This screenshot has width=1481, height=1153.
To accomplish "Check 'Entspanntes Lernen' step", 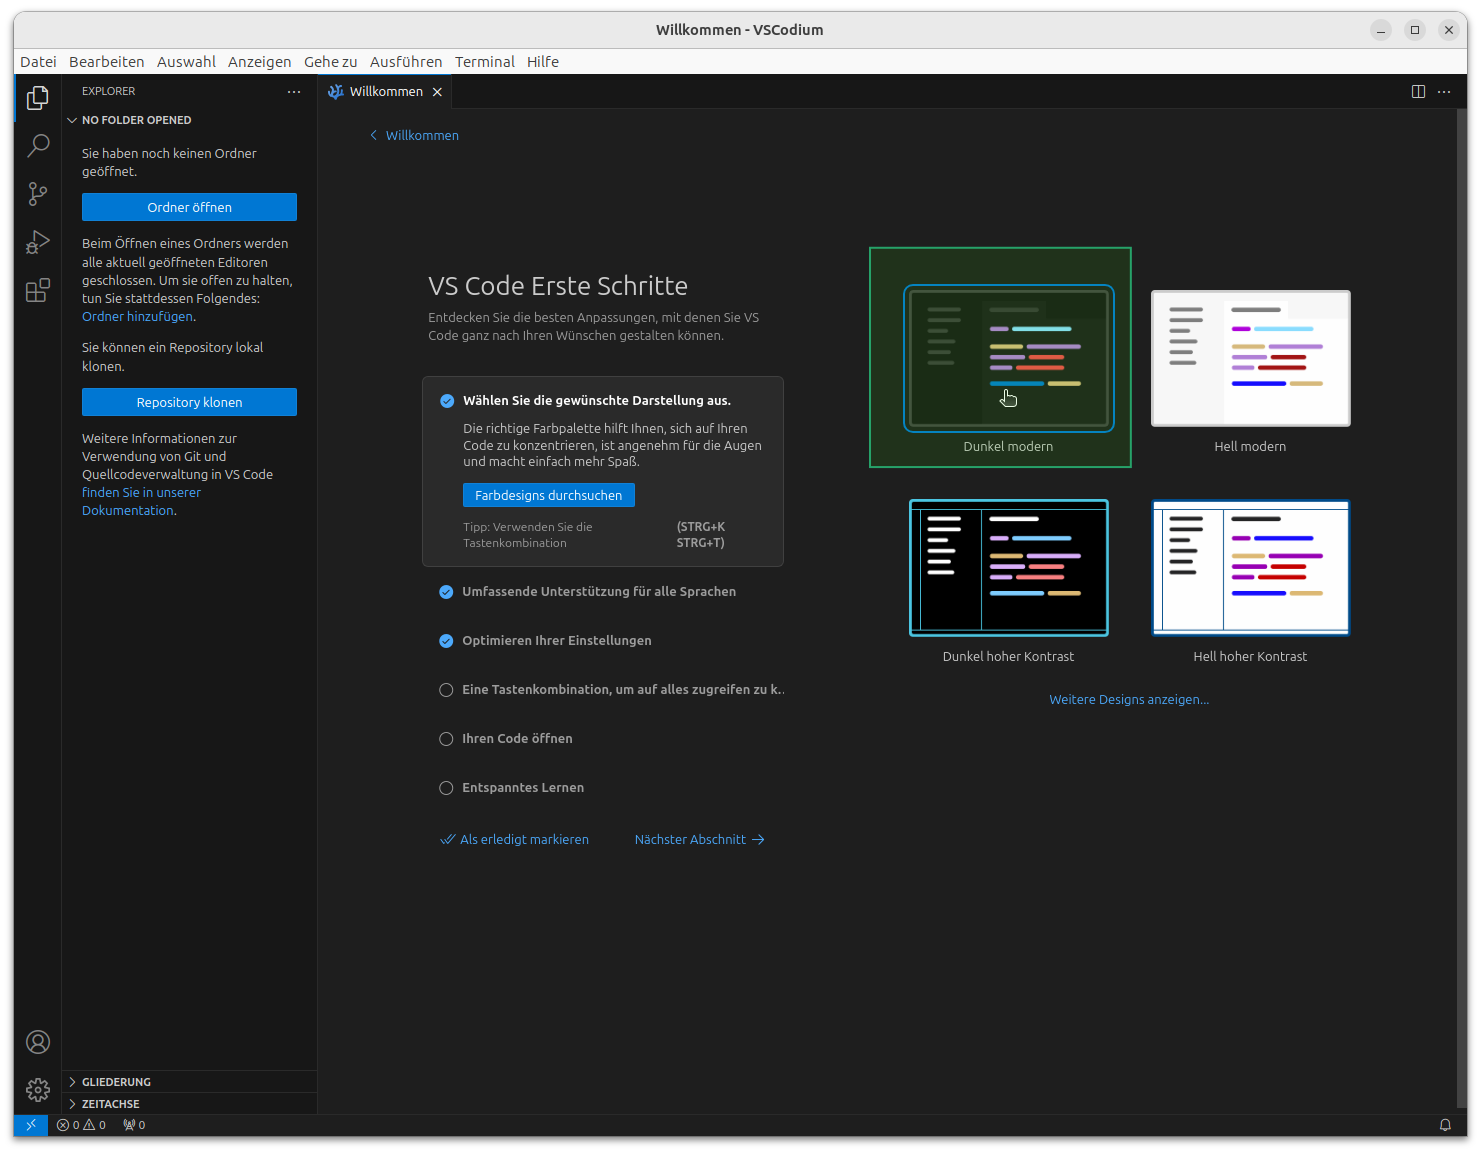I will (446, 788).
